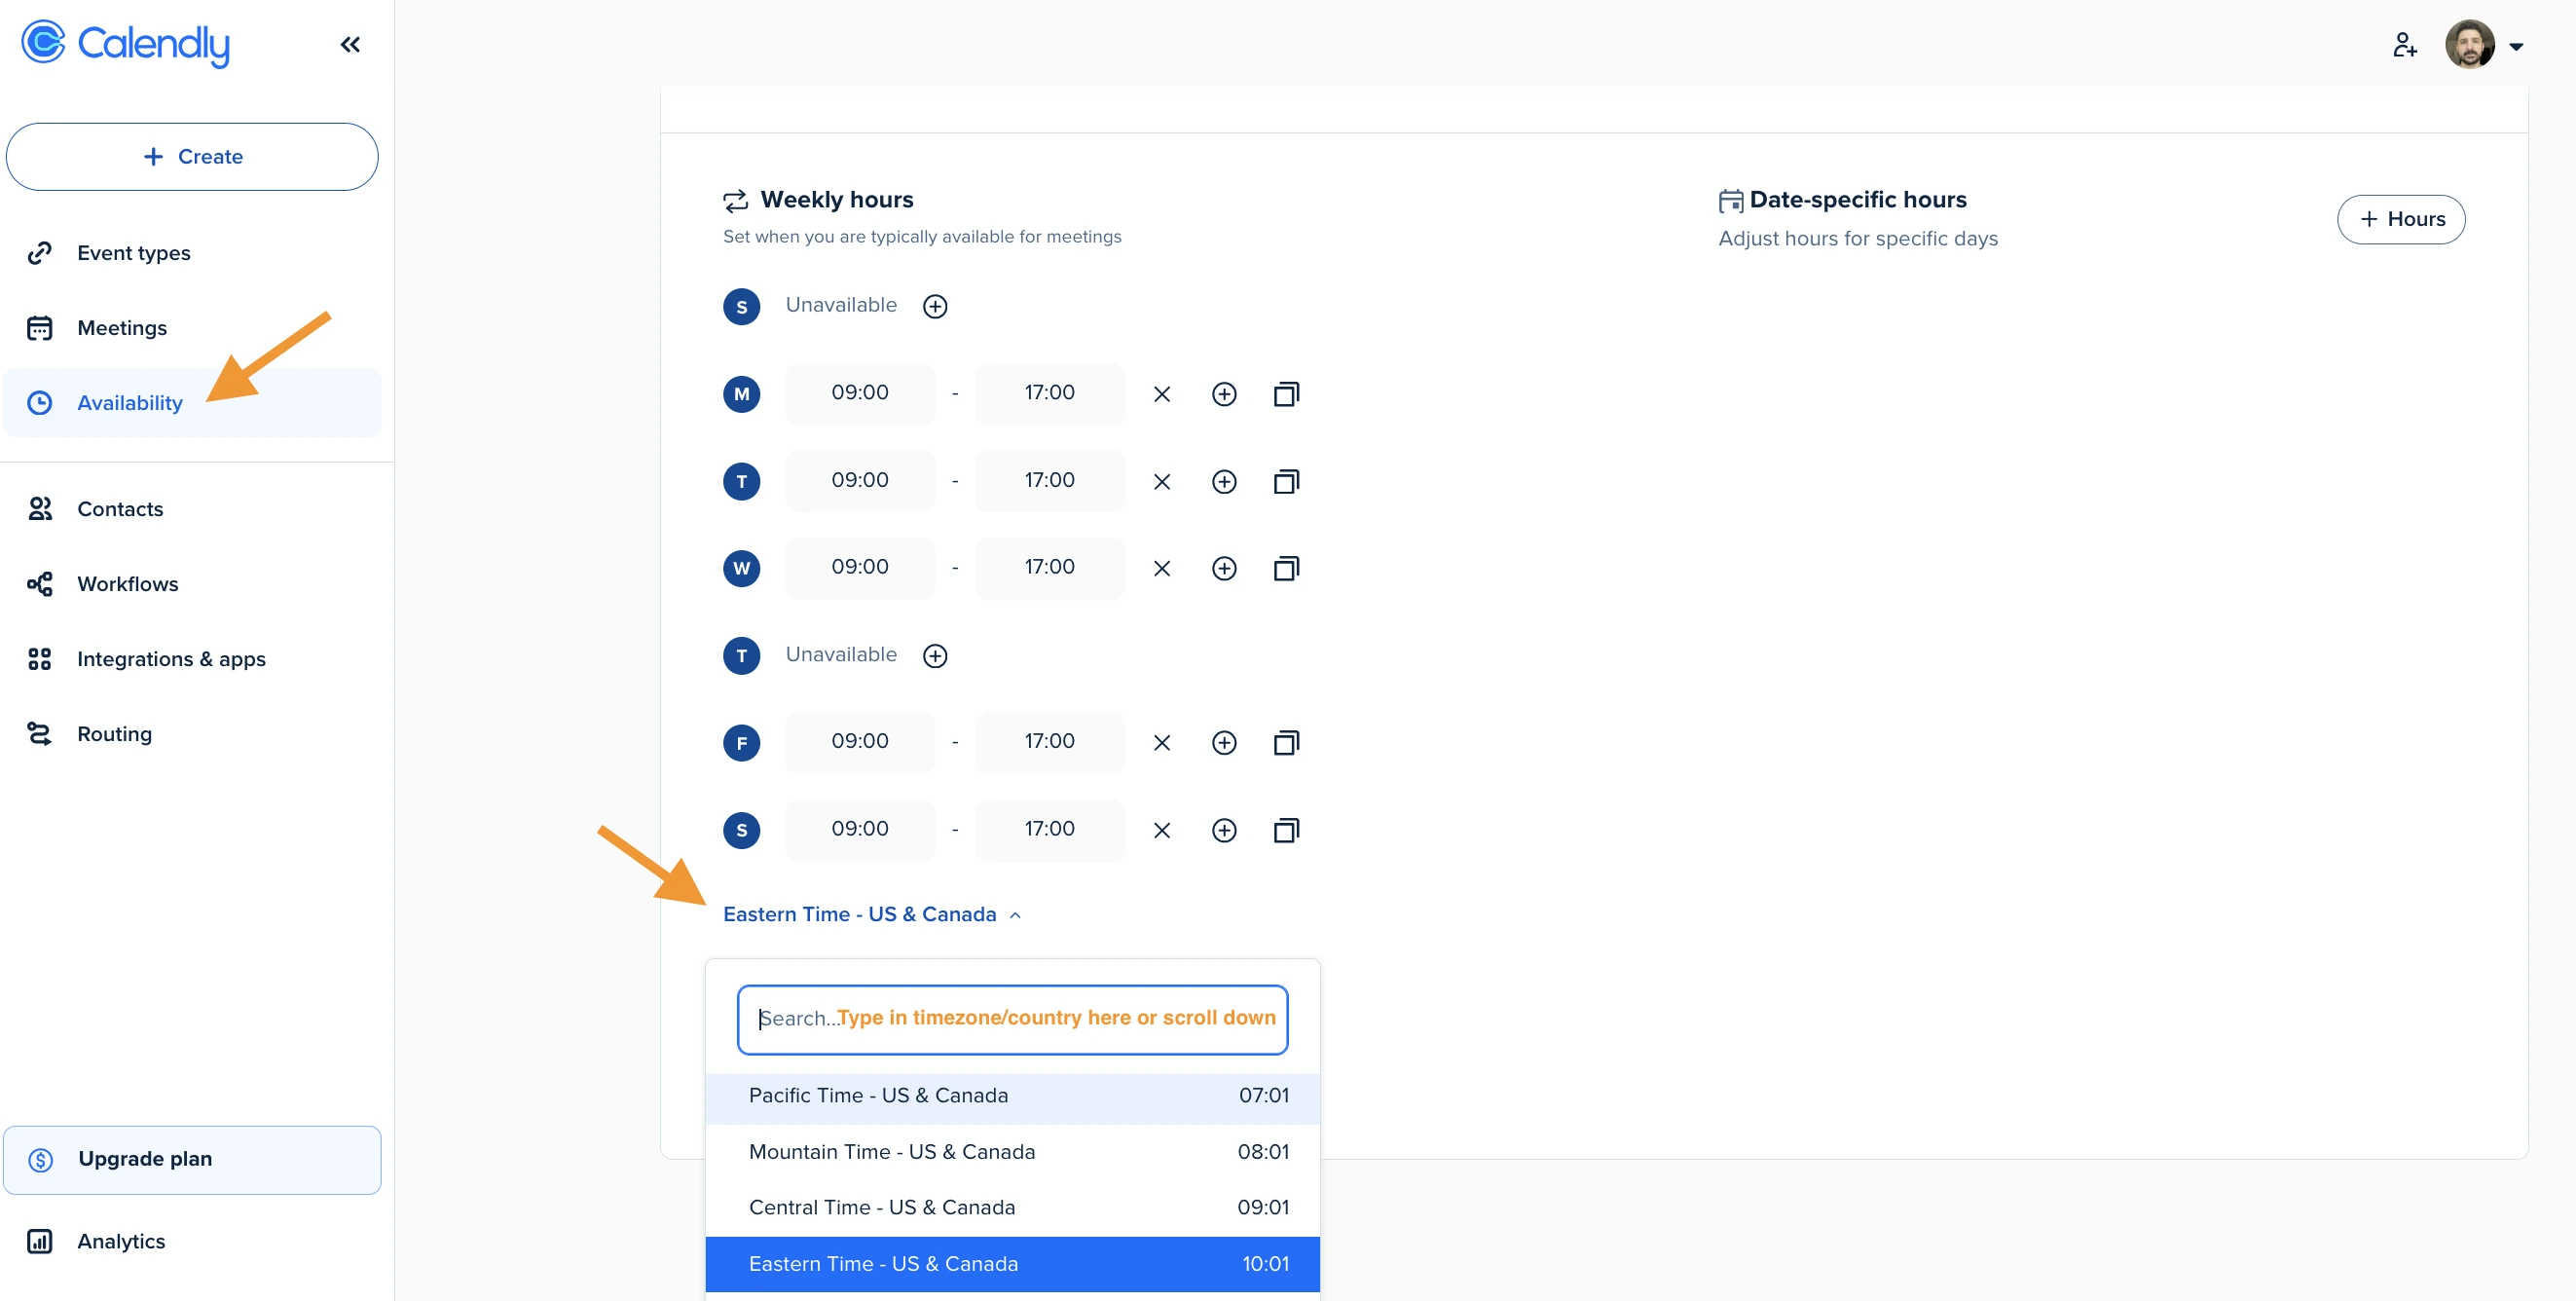Remove Saturday time interval
Viewport: 2576px width, 1301px height.
tap(1162, 831)
